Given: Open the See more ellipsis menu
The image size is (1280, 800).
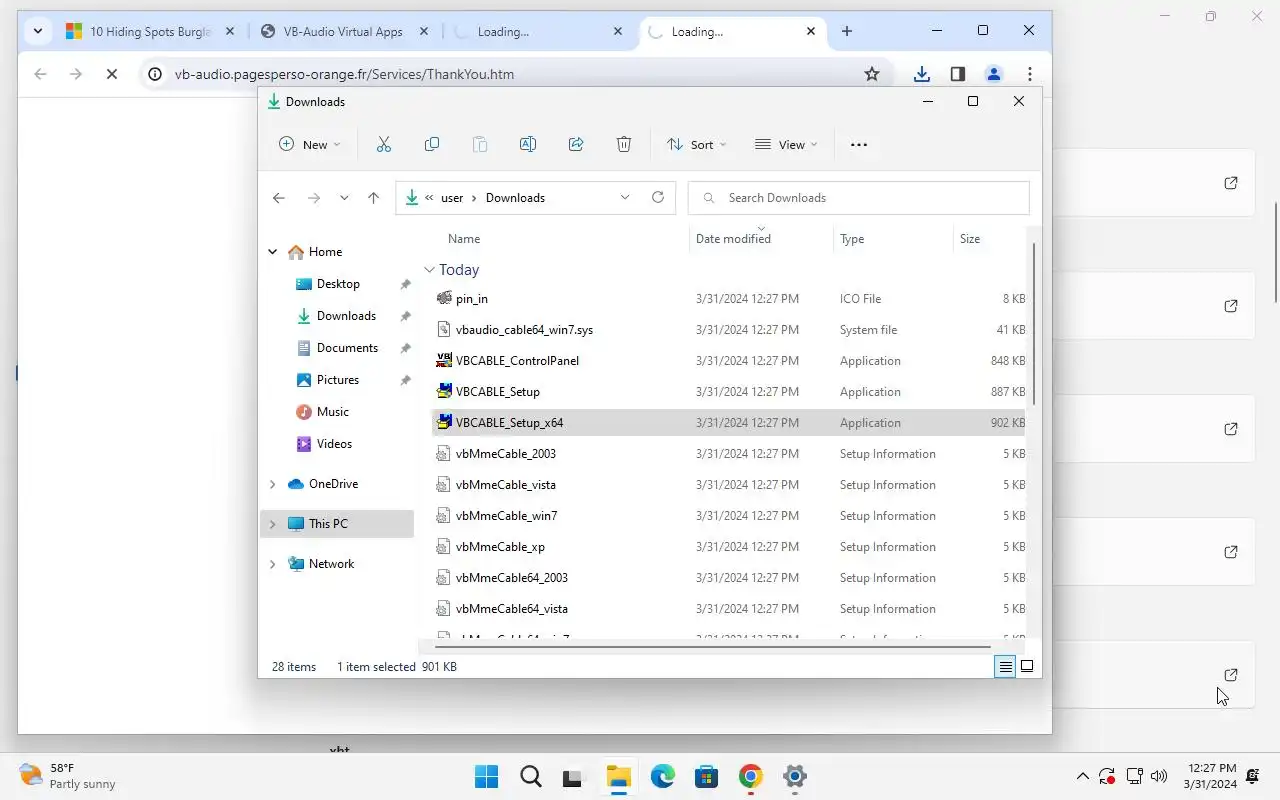Looking at the screenshot, I should [859, 144].
